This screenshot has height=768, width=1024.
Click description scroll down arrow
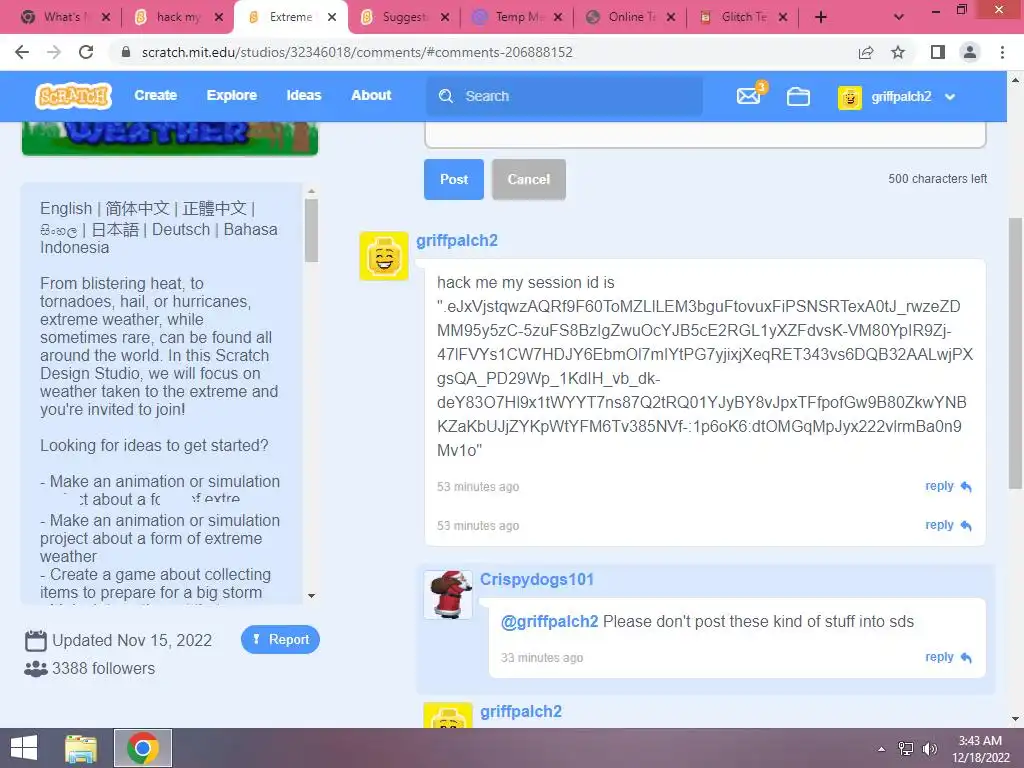tap(312, 596)
